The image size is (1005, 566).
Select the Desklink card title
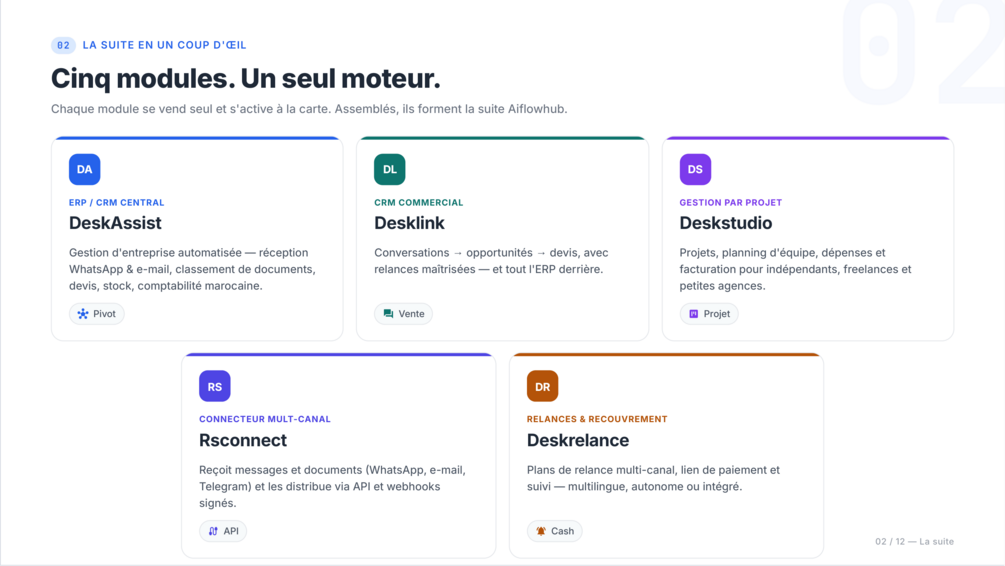[x=409, y=223]
